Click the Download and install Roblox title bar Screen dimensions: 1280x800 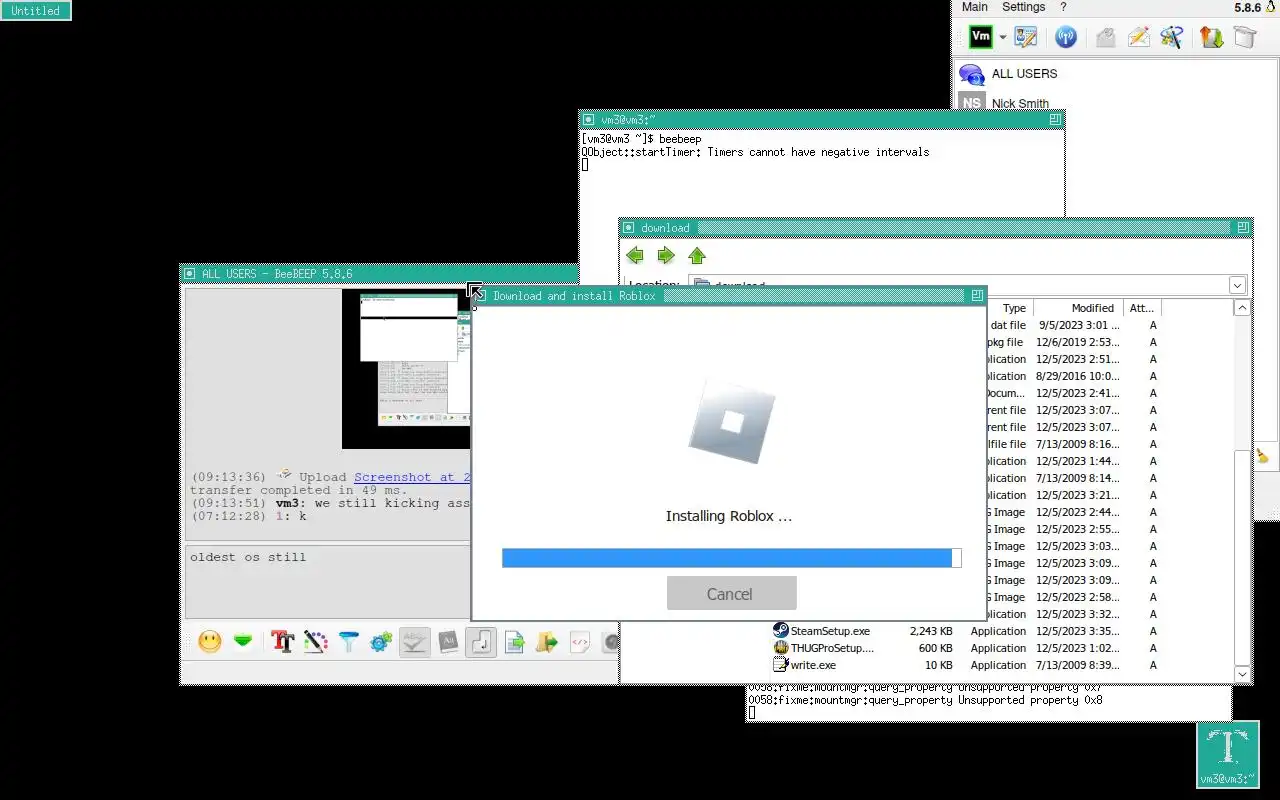pos(729,295)
